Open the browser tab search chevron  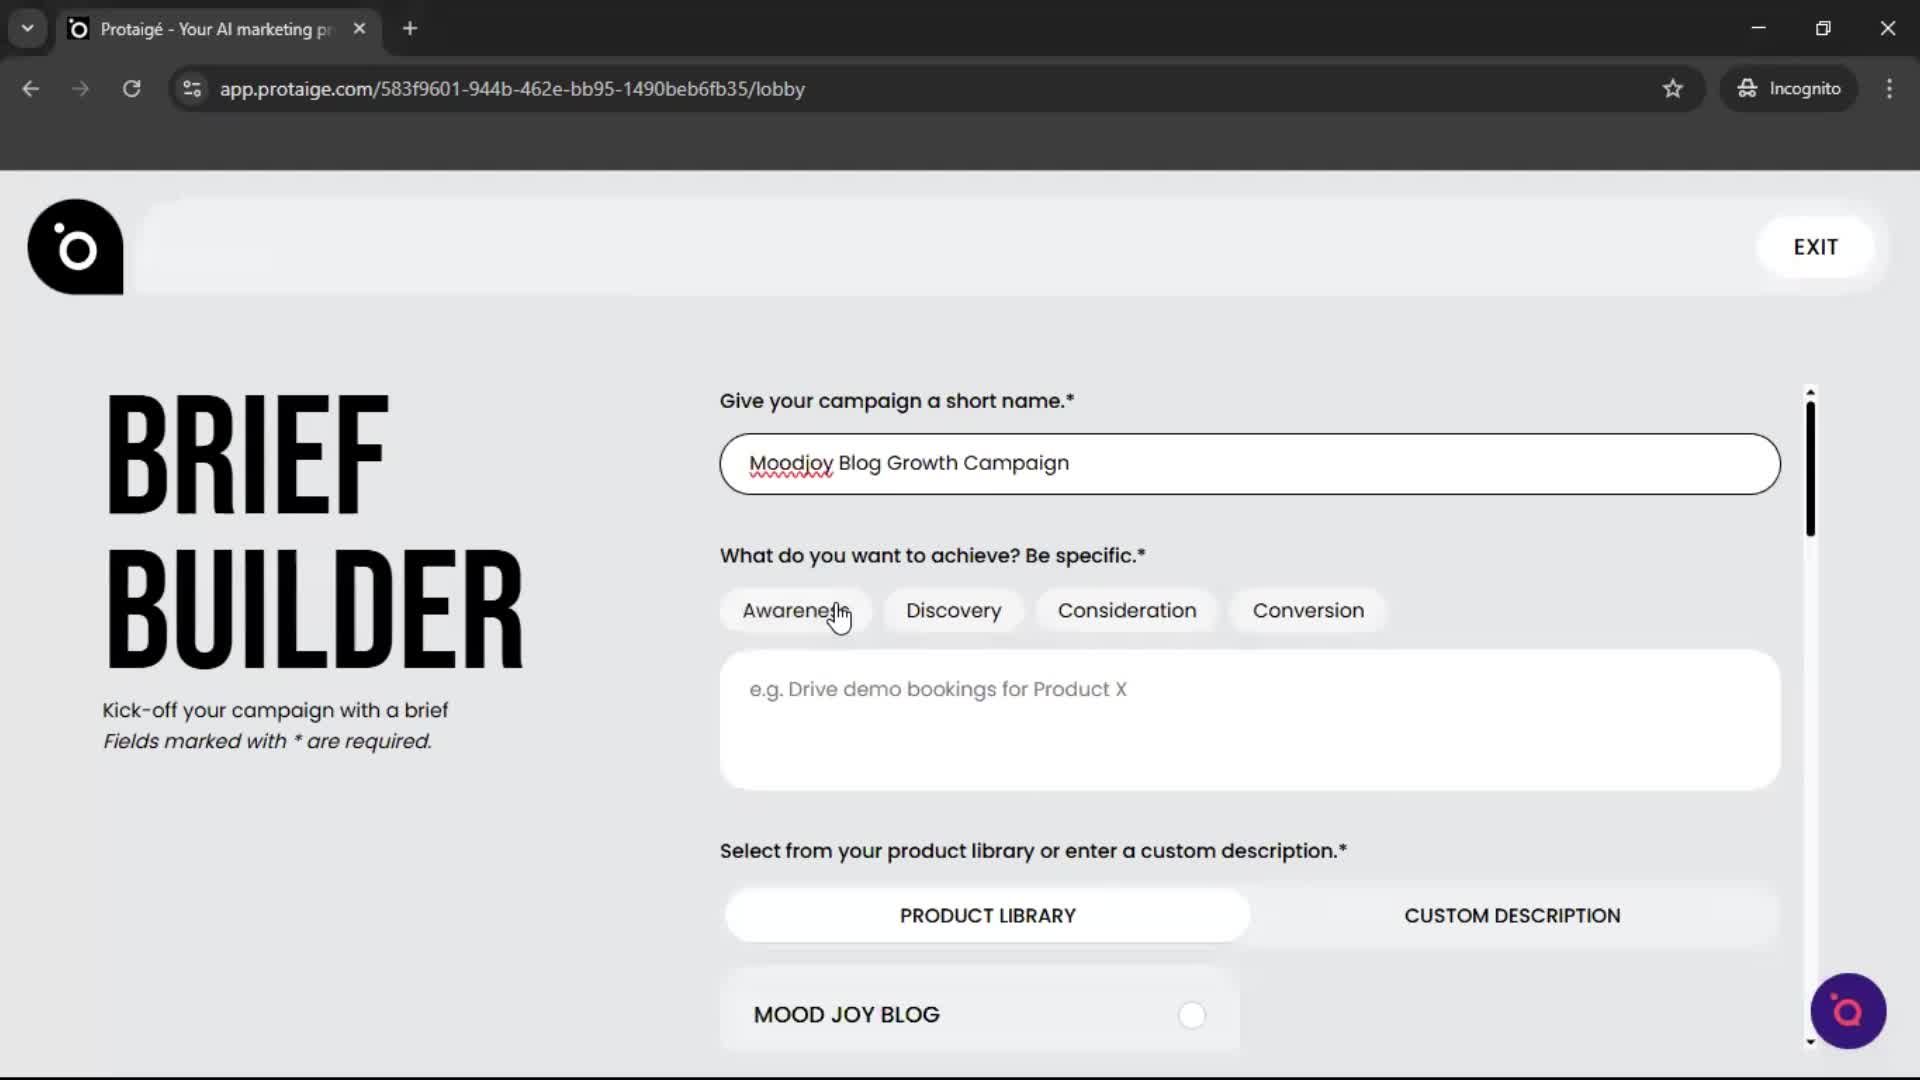(27, 28)
